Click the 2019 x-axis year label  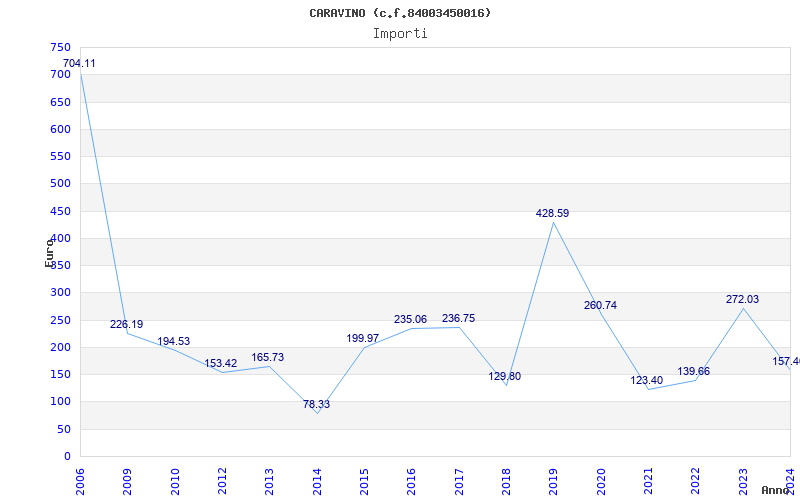tap(554, 482)
